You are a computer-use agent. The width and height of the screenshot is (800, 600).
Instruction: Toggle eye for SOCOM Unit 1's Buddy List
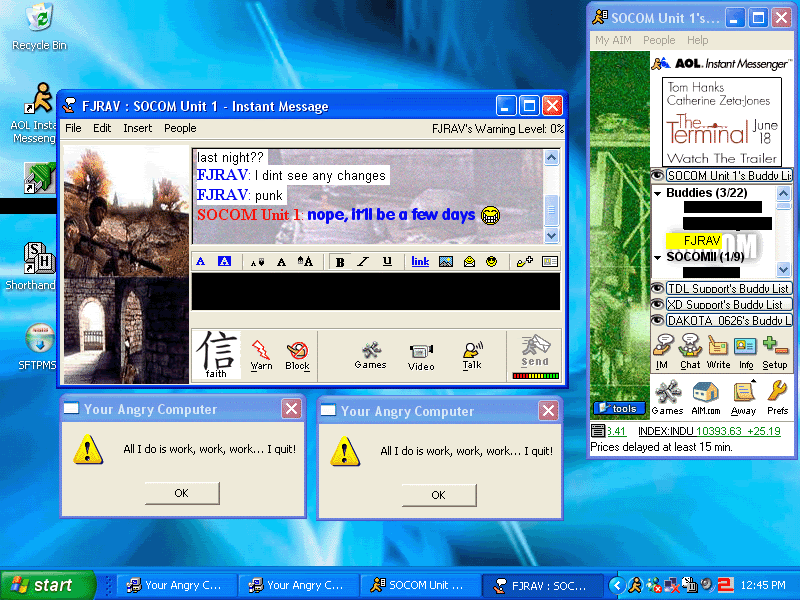(x=658, y=176)
